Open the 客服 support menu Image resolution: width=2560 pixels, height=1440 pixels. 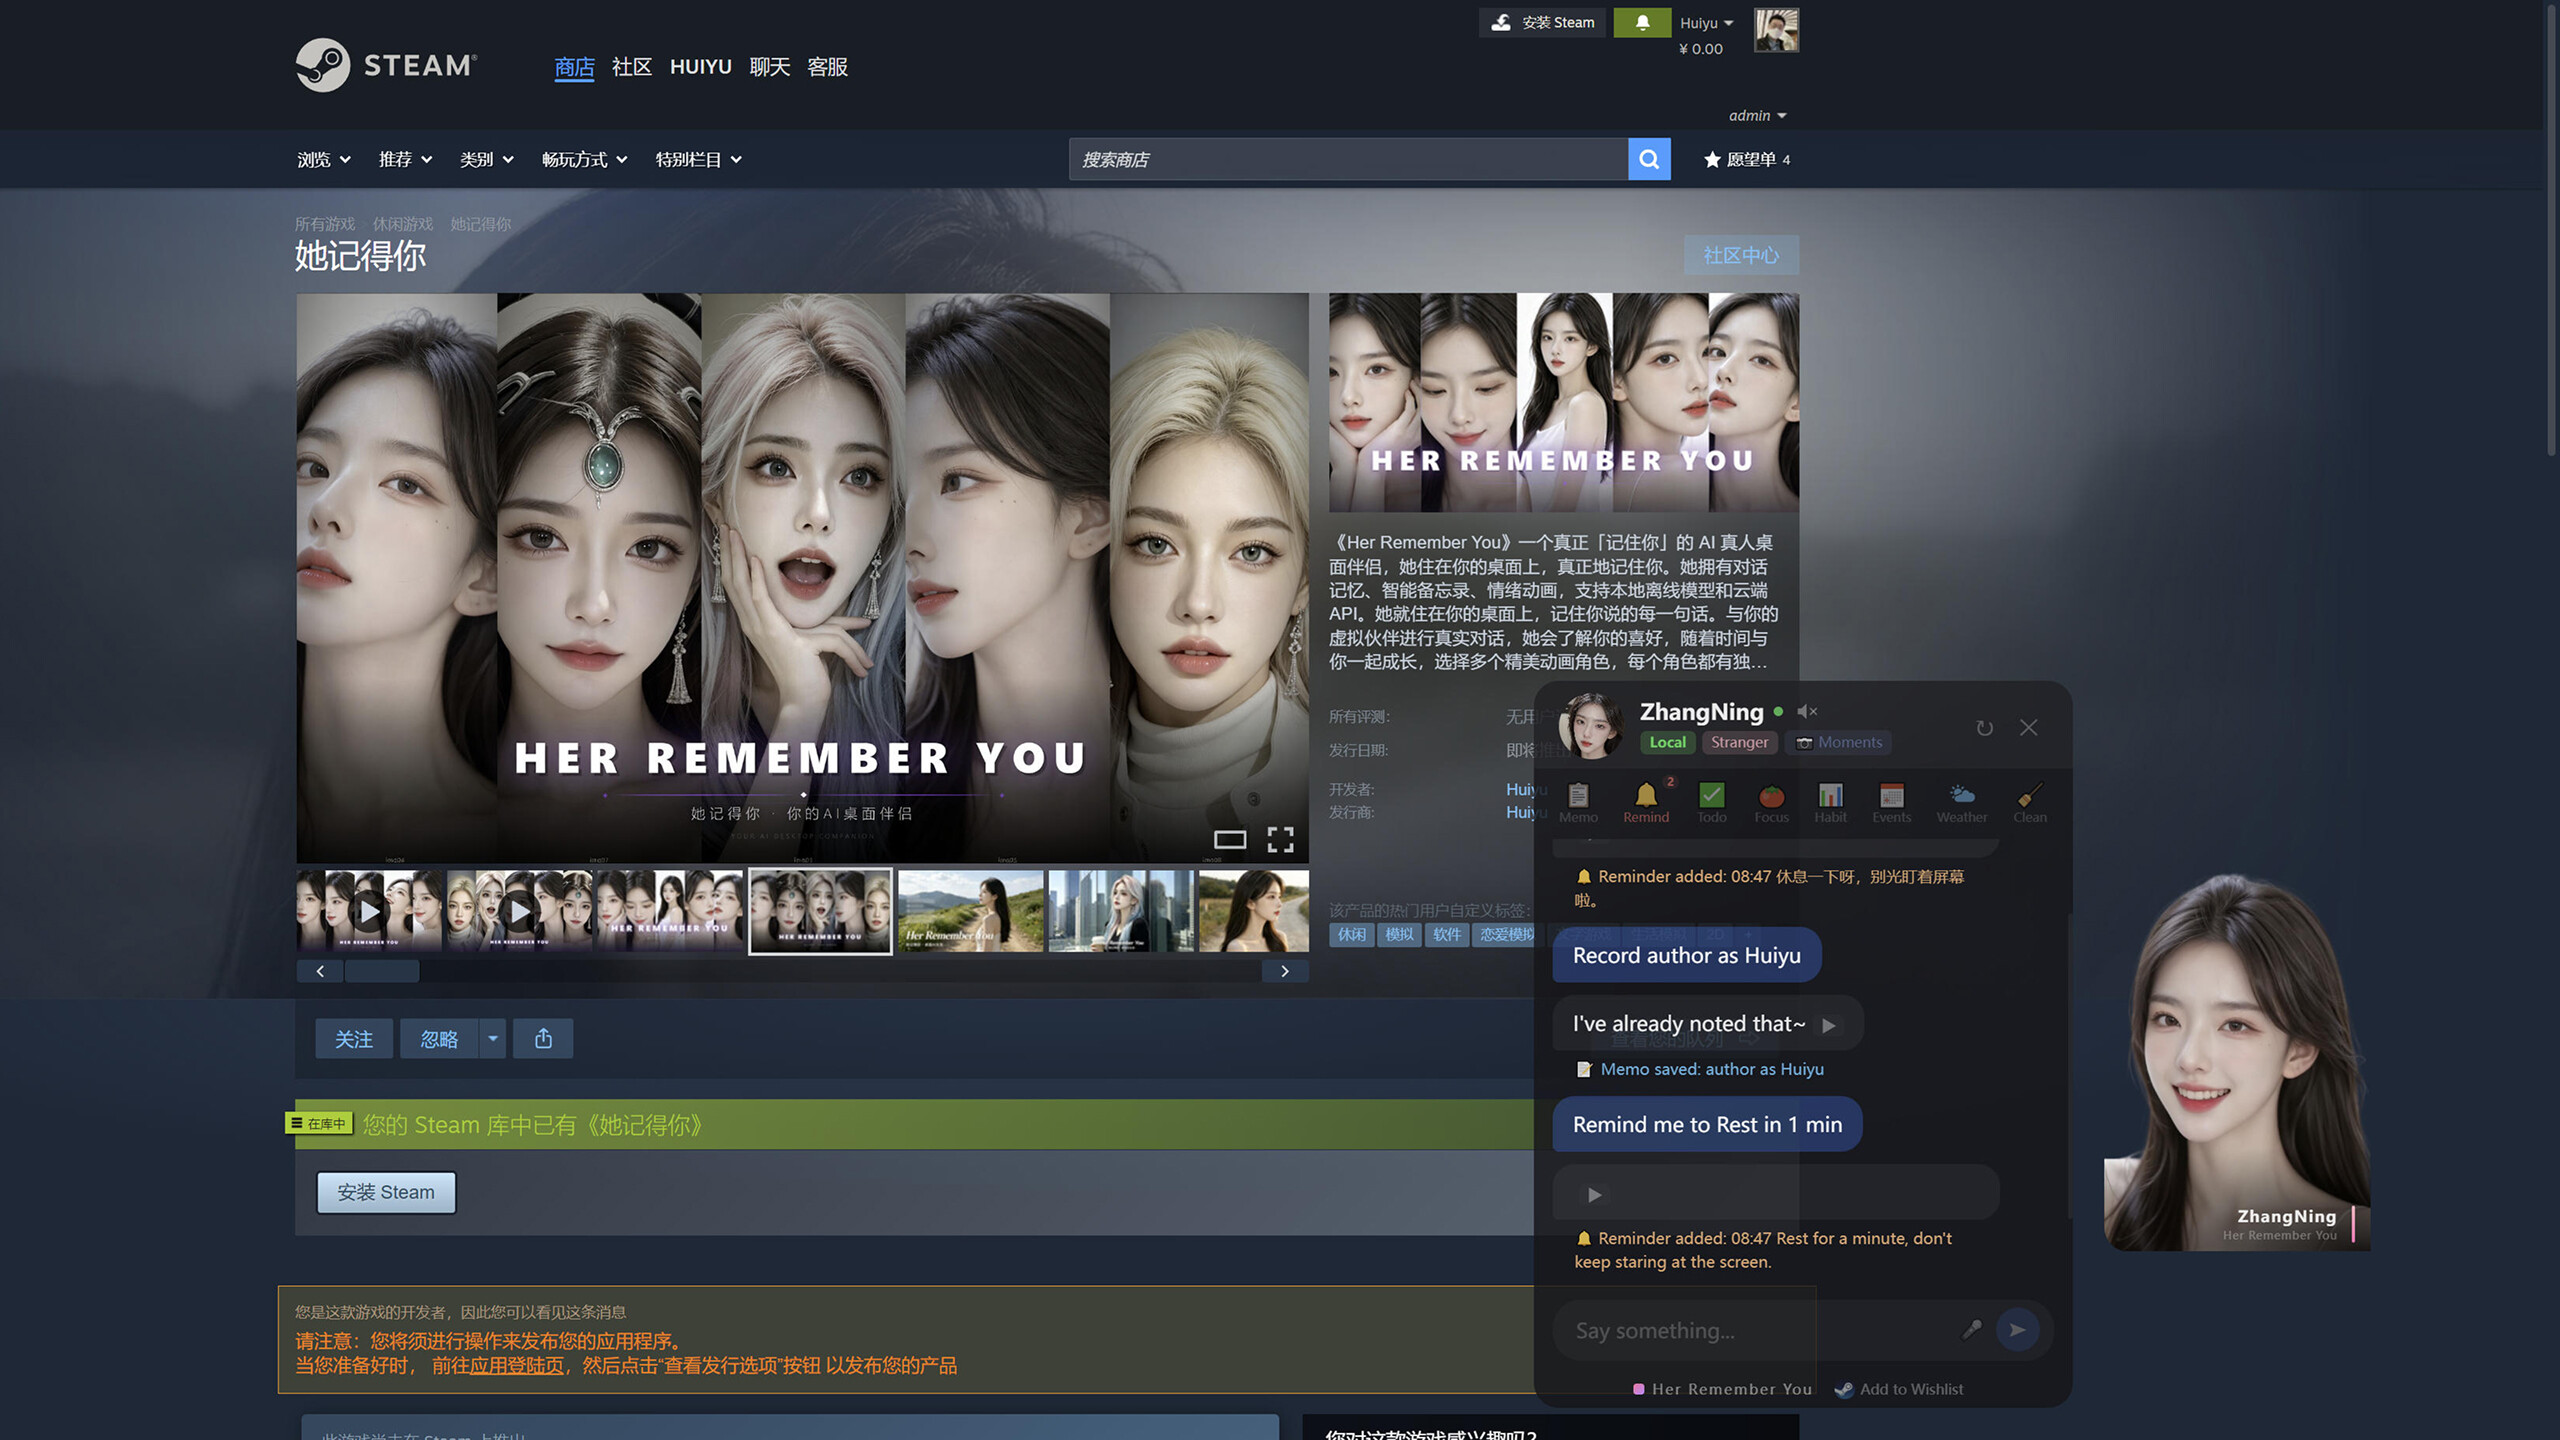(x=828, y=67)
